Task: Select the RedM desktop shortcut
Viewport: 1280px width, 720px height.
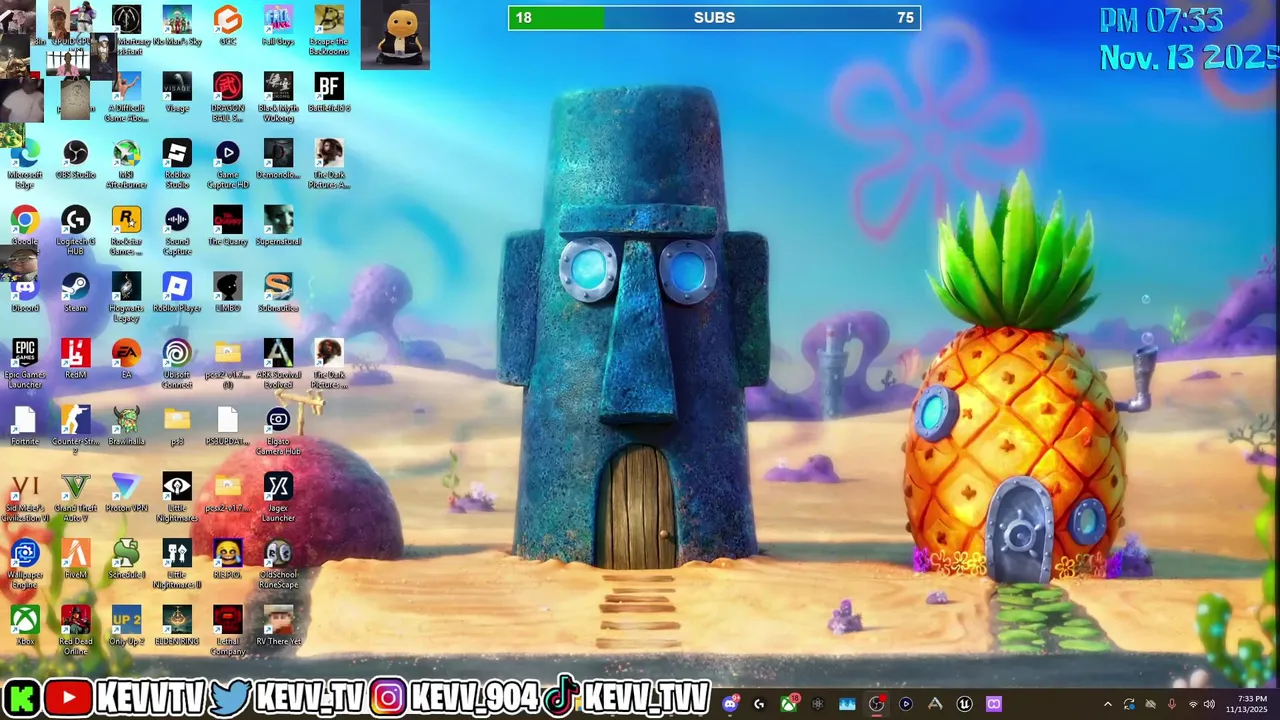Action: (76, 360)
